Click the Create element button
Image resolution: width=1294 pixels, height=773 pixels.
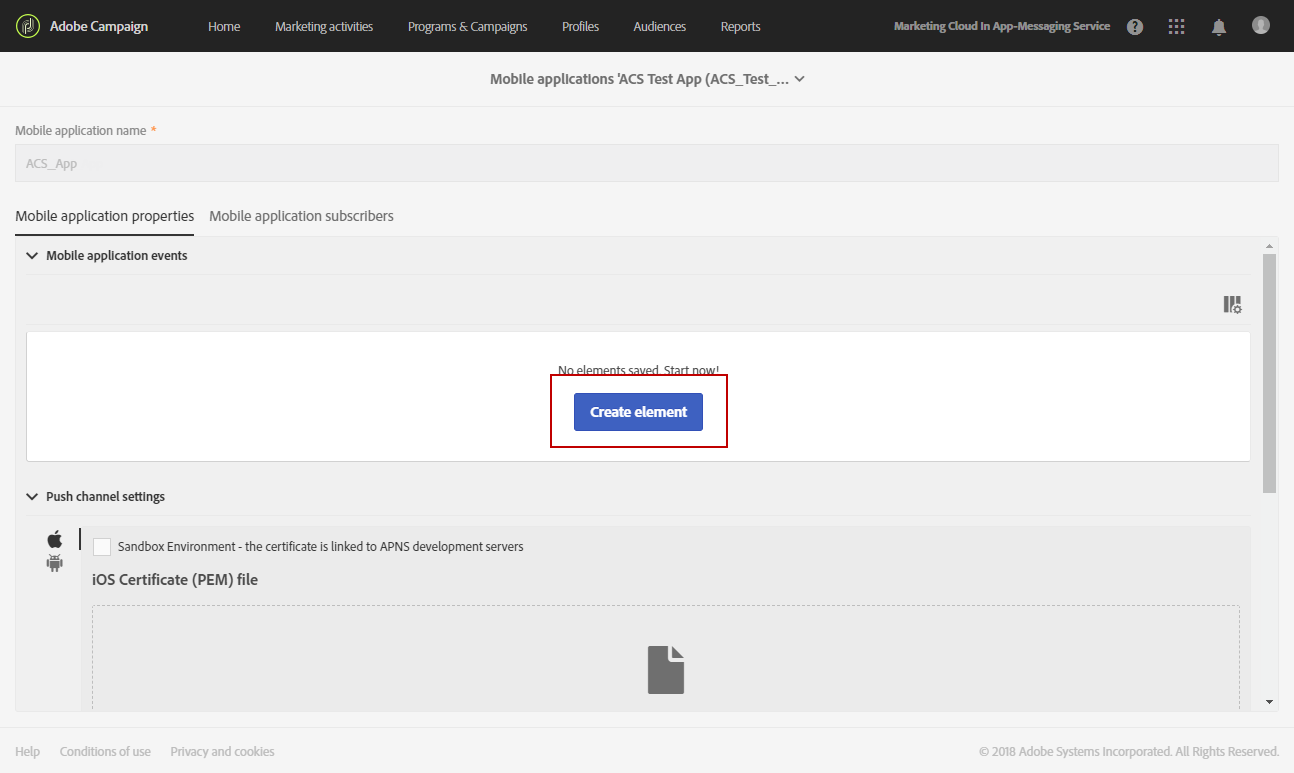click(638, 412)
